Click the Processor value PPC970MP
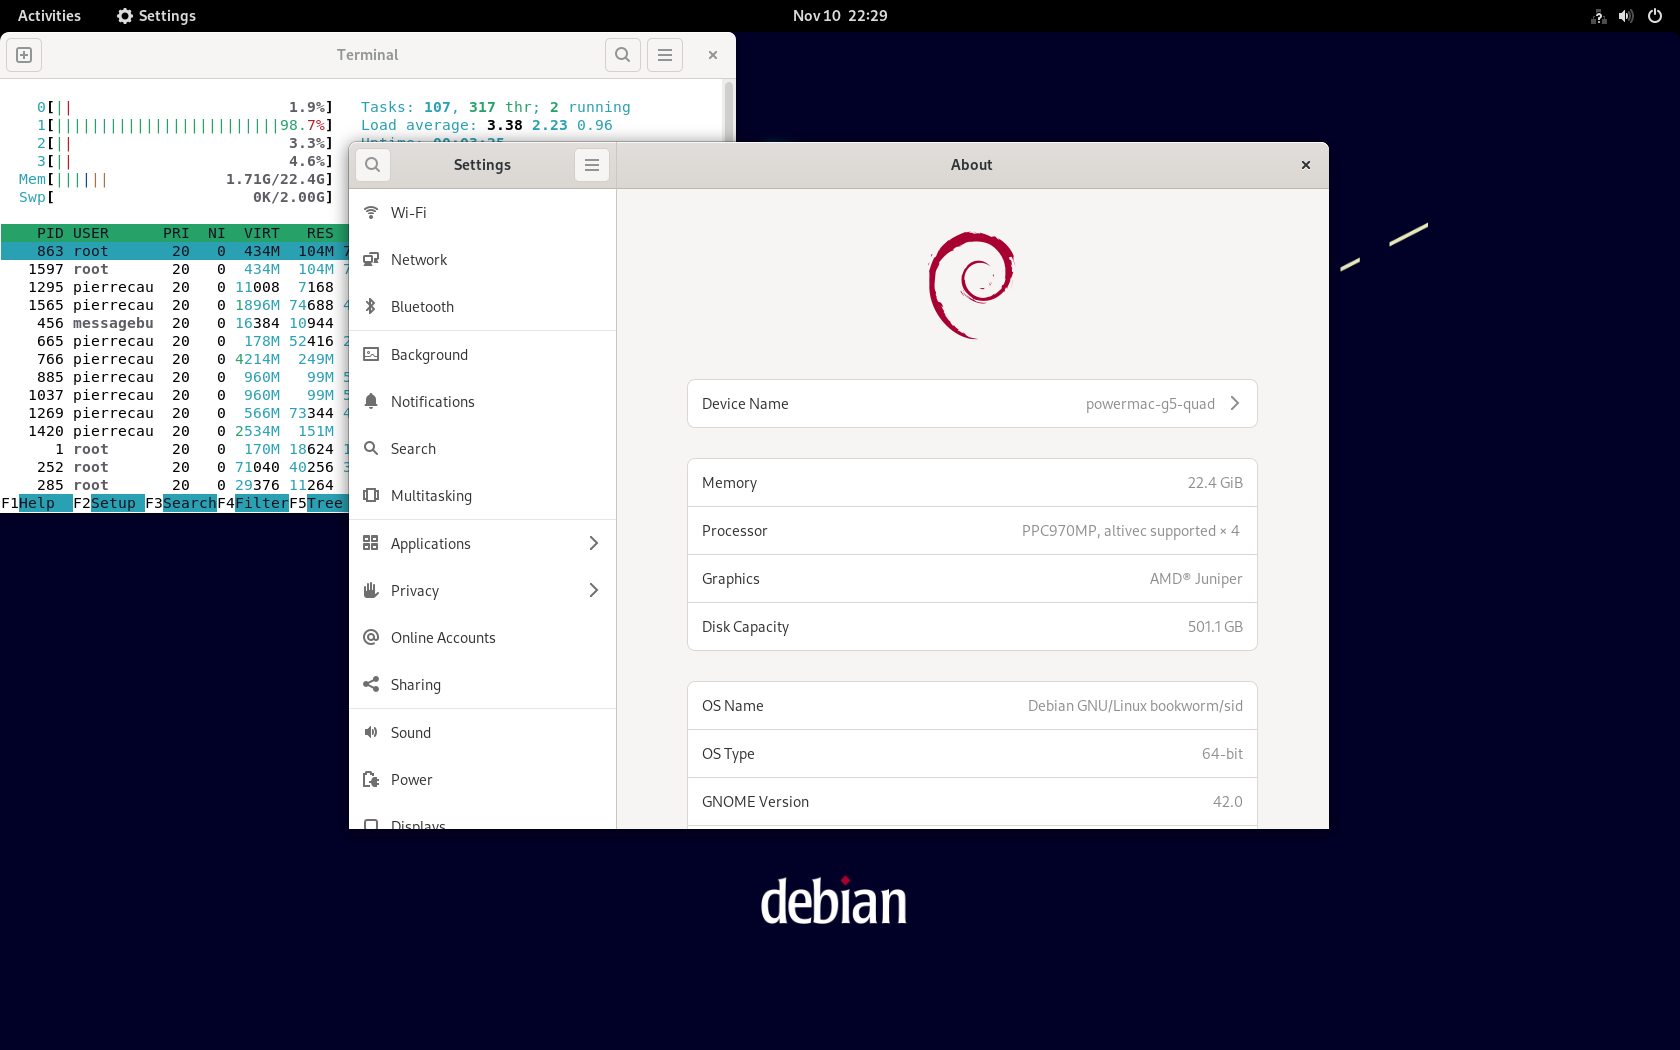 [1130, 530]
